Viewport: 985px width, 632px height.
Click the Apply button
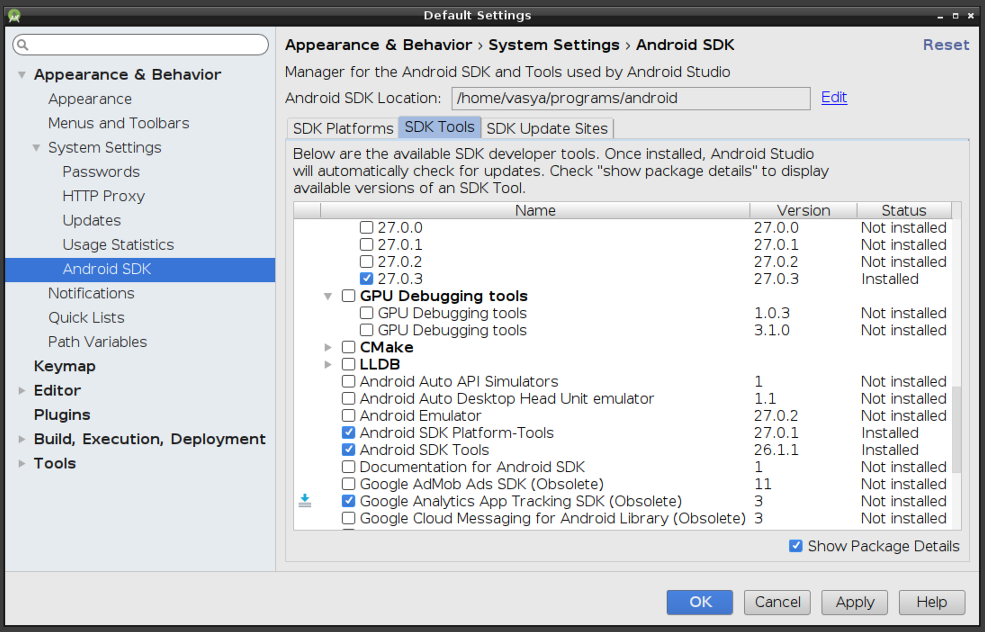855,602
